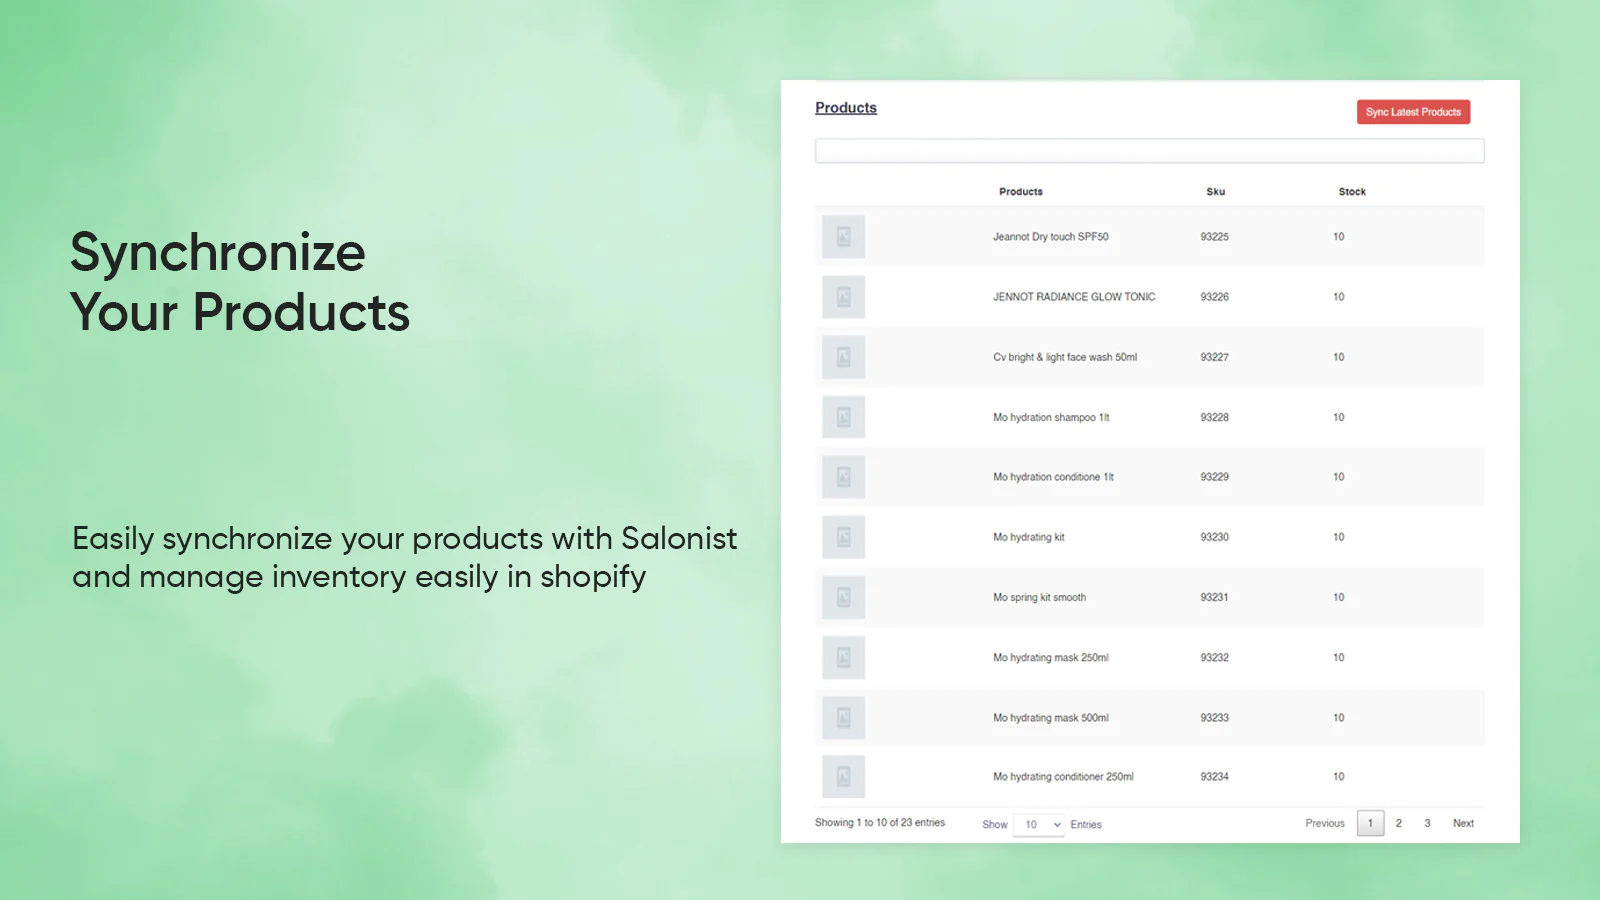Sort table by Stock column header

[1352, 192]
